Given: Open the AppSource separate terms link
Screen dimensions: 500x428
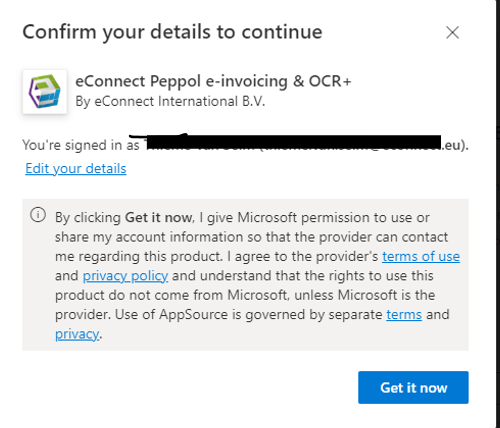Looking at the screenshot, I should (x=404, y=314).
